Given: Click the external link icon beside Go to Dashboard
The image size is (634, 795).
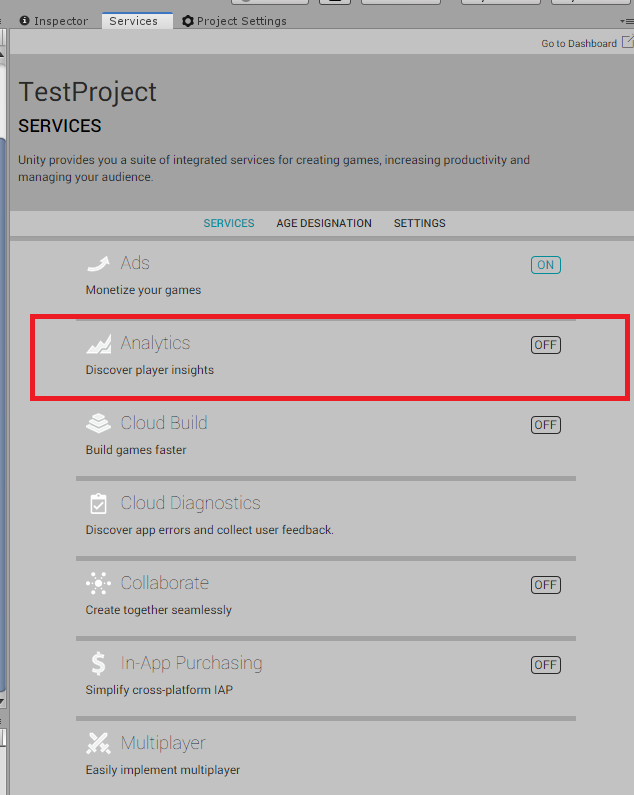Looking at the screenshot, I should tap(628, 42).
